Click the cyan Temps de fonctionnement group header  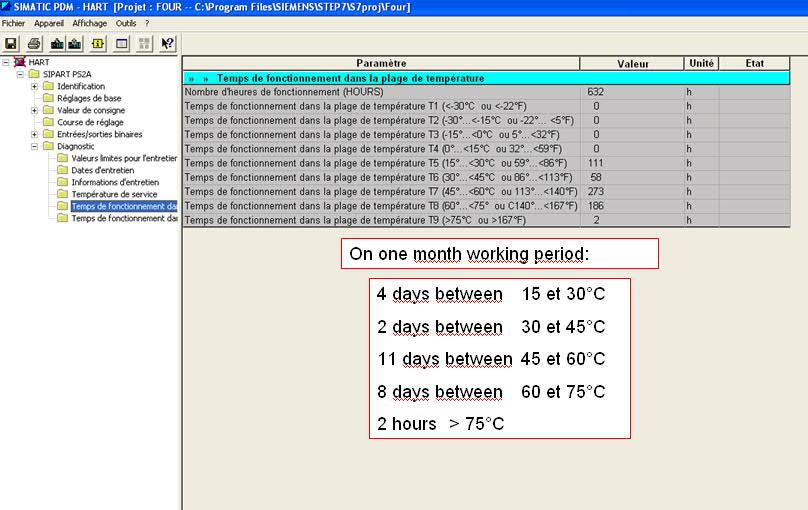486,78
